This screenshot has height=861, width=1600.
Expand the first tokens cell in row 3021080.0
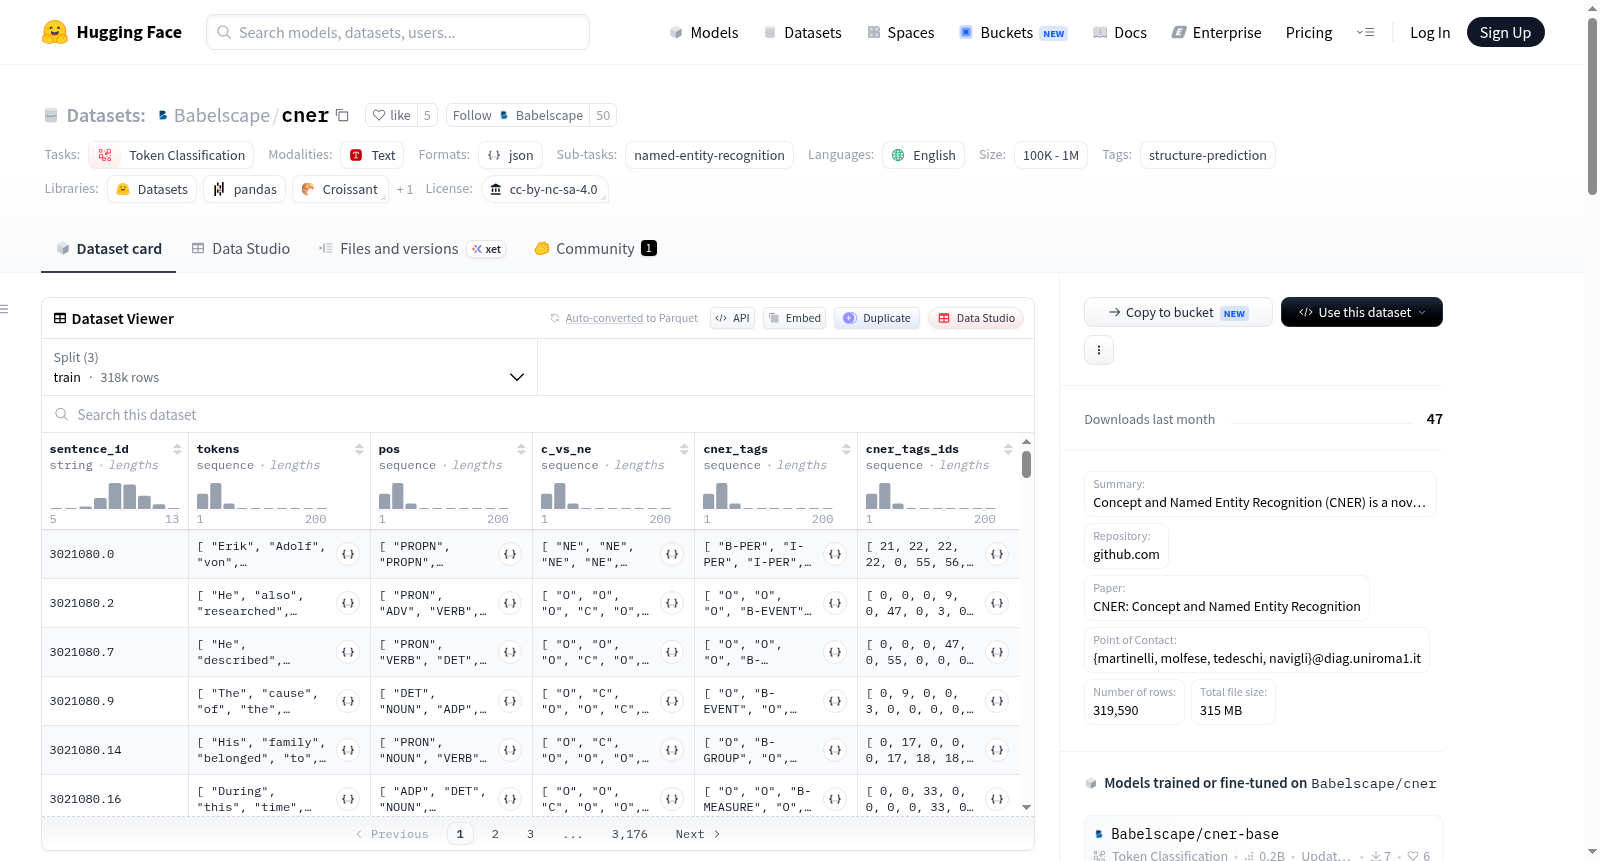(x=348, y=554)
